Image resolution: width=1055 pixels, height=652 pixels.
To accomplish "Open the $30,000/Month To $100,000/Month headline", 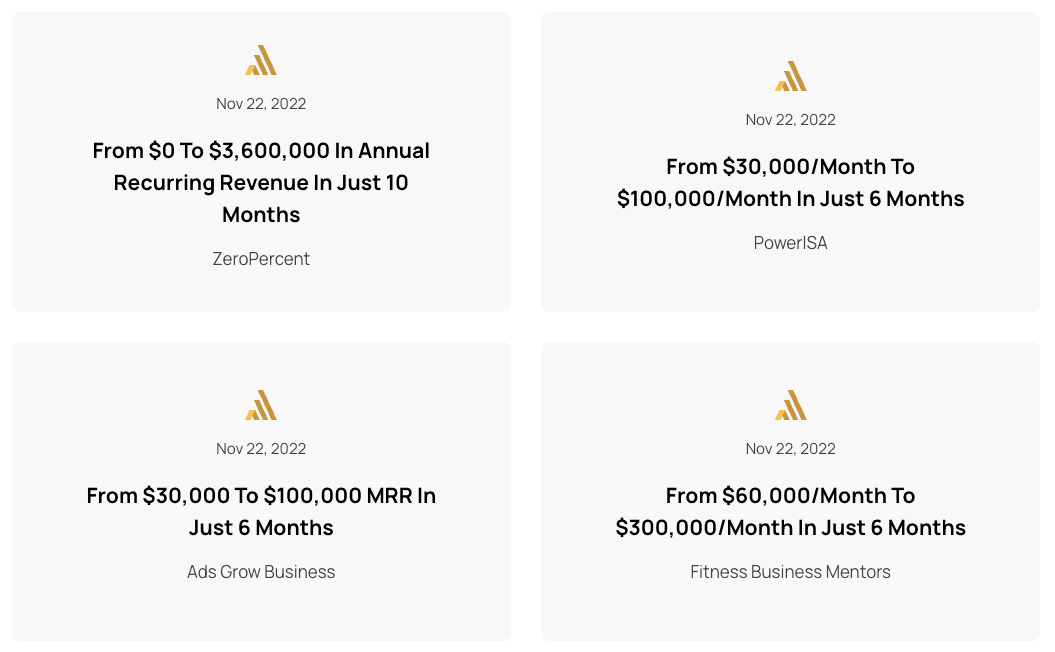I will (791, 182).
